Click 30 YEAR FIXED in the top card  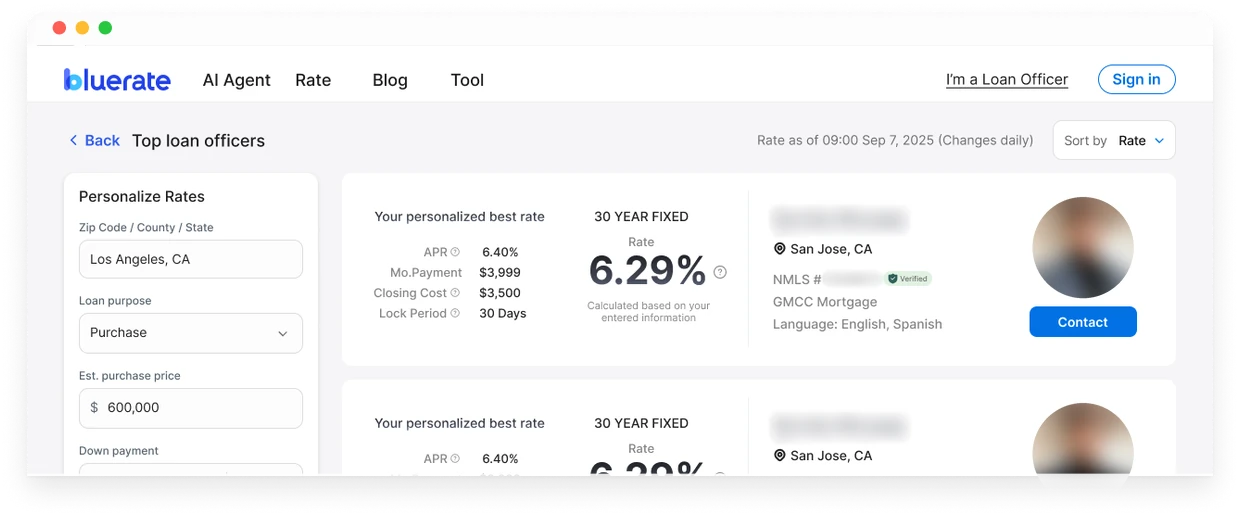pyautogui.click(x=641, y=217)
